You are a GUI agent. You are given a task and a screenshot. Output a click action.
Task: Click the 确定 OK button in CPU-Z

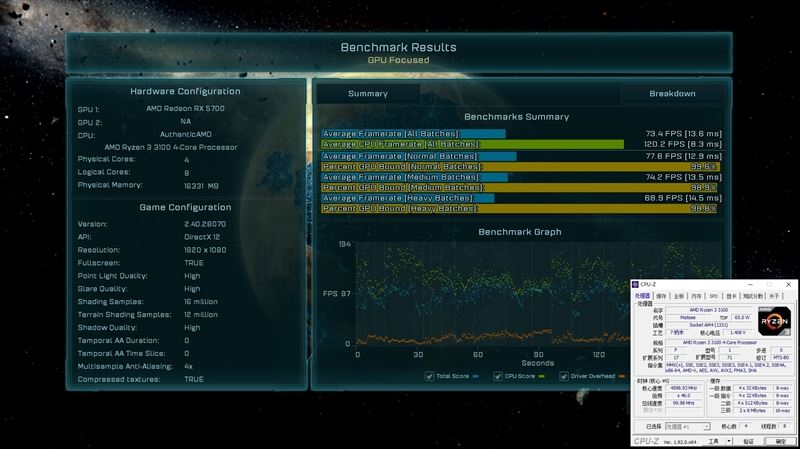[x=780, y=440]
